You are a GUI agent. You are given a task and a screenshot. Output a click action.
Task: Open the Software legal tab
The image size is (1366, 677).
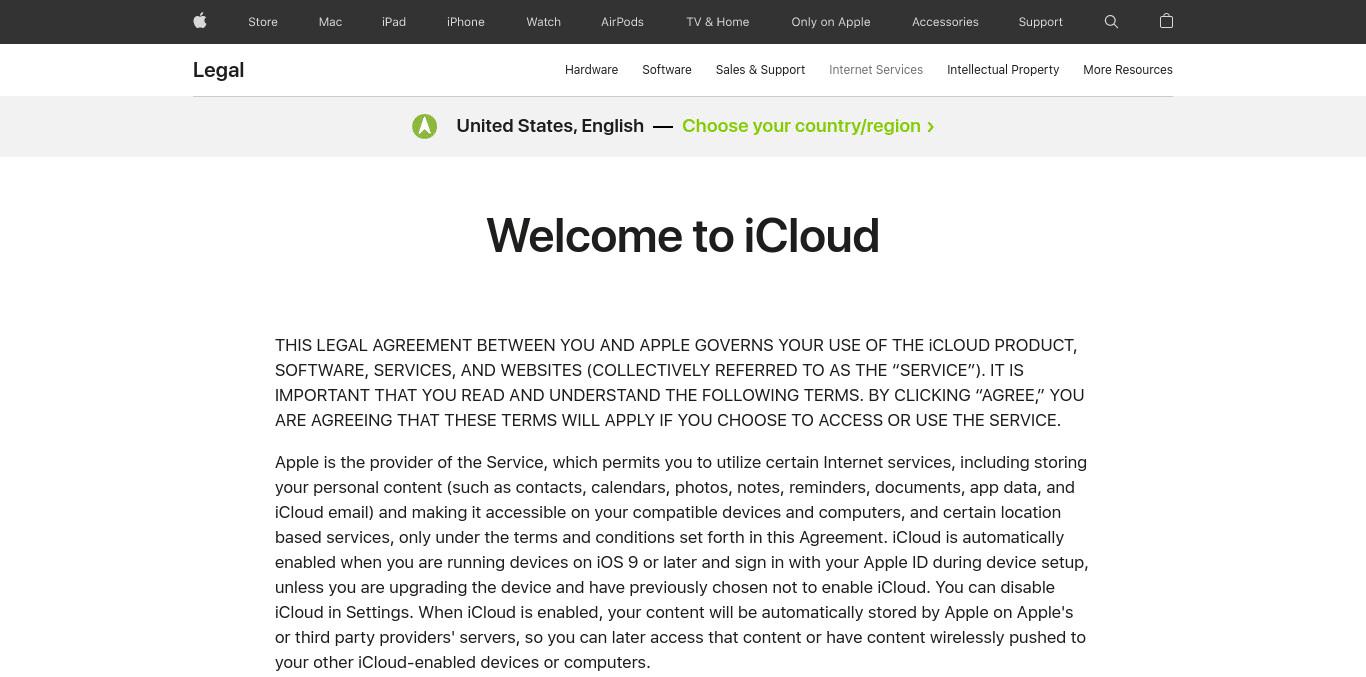click(x=667, y=70)
